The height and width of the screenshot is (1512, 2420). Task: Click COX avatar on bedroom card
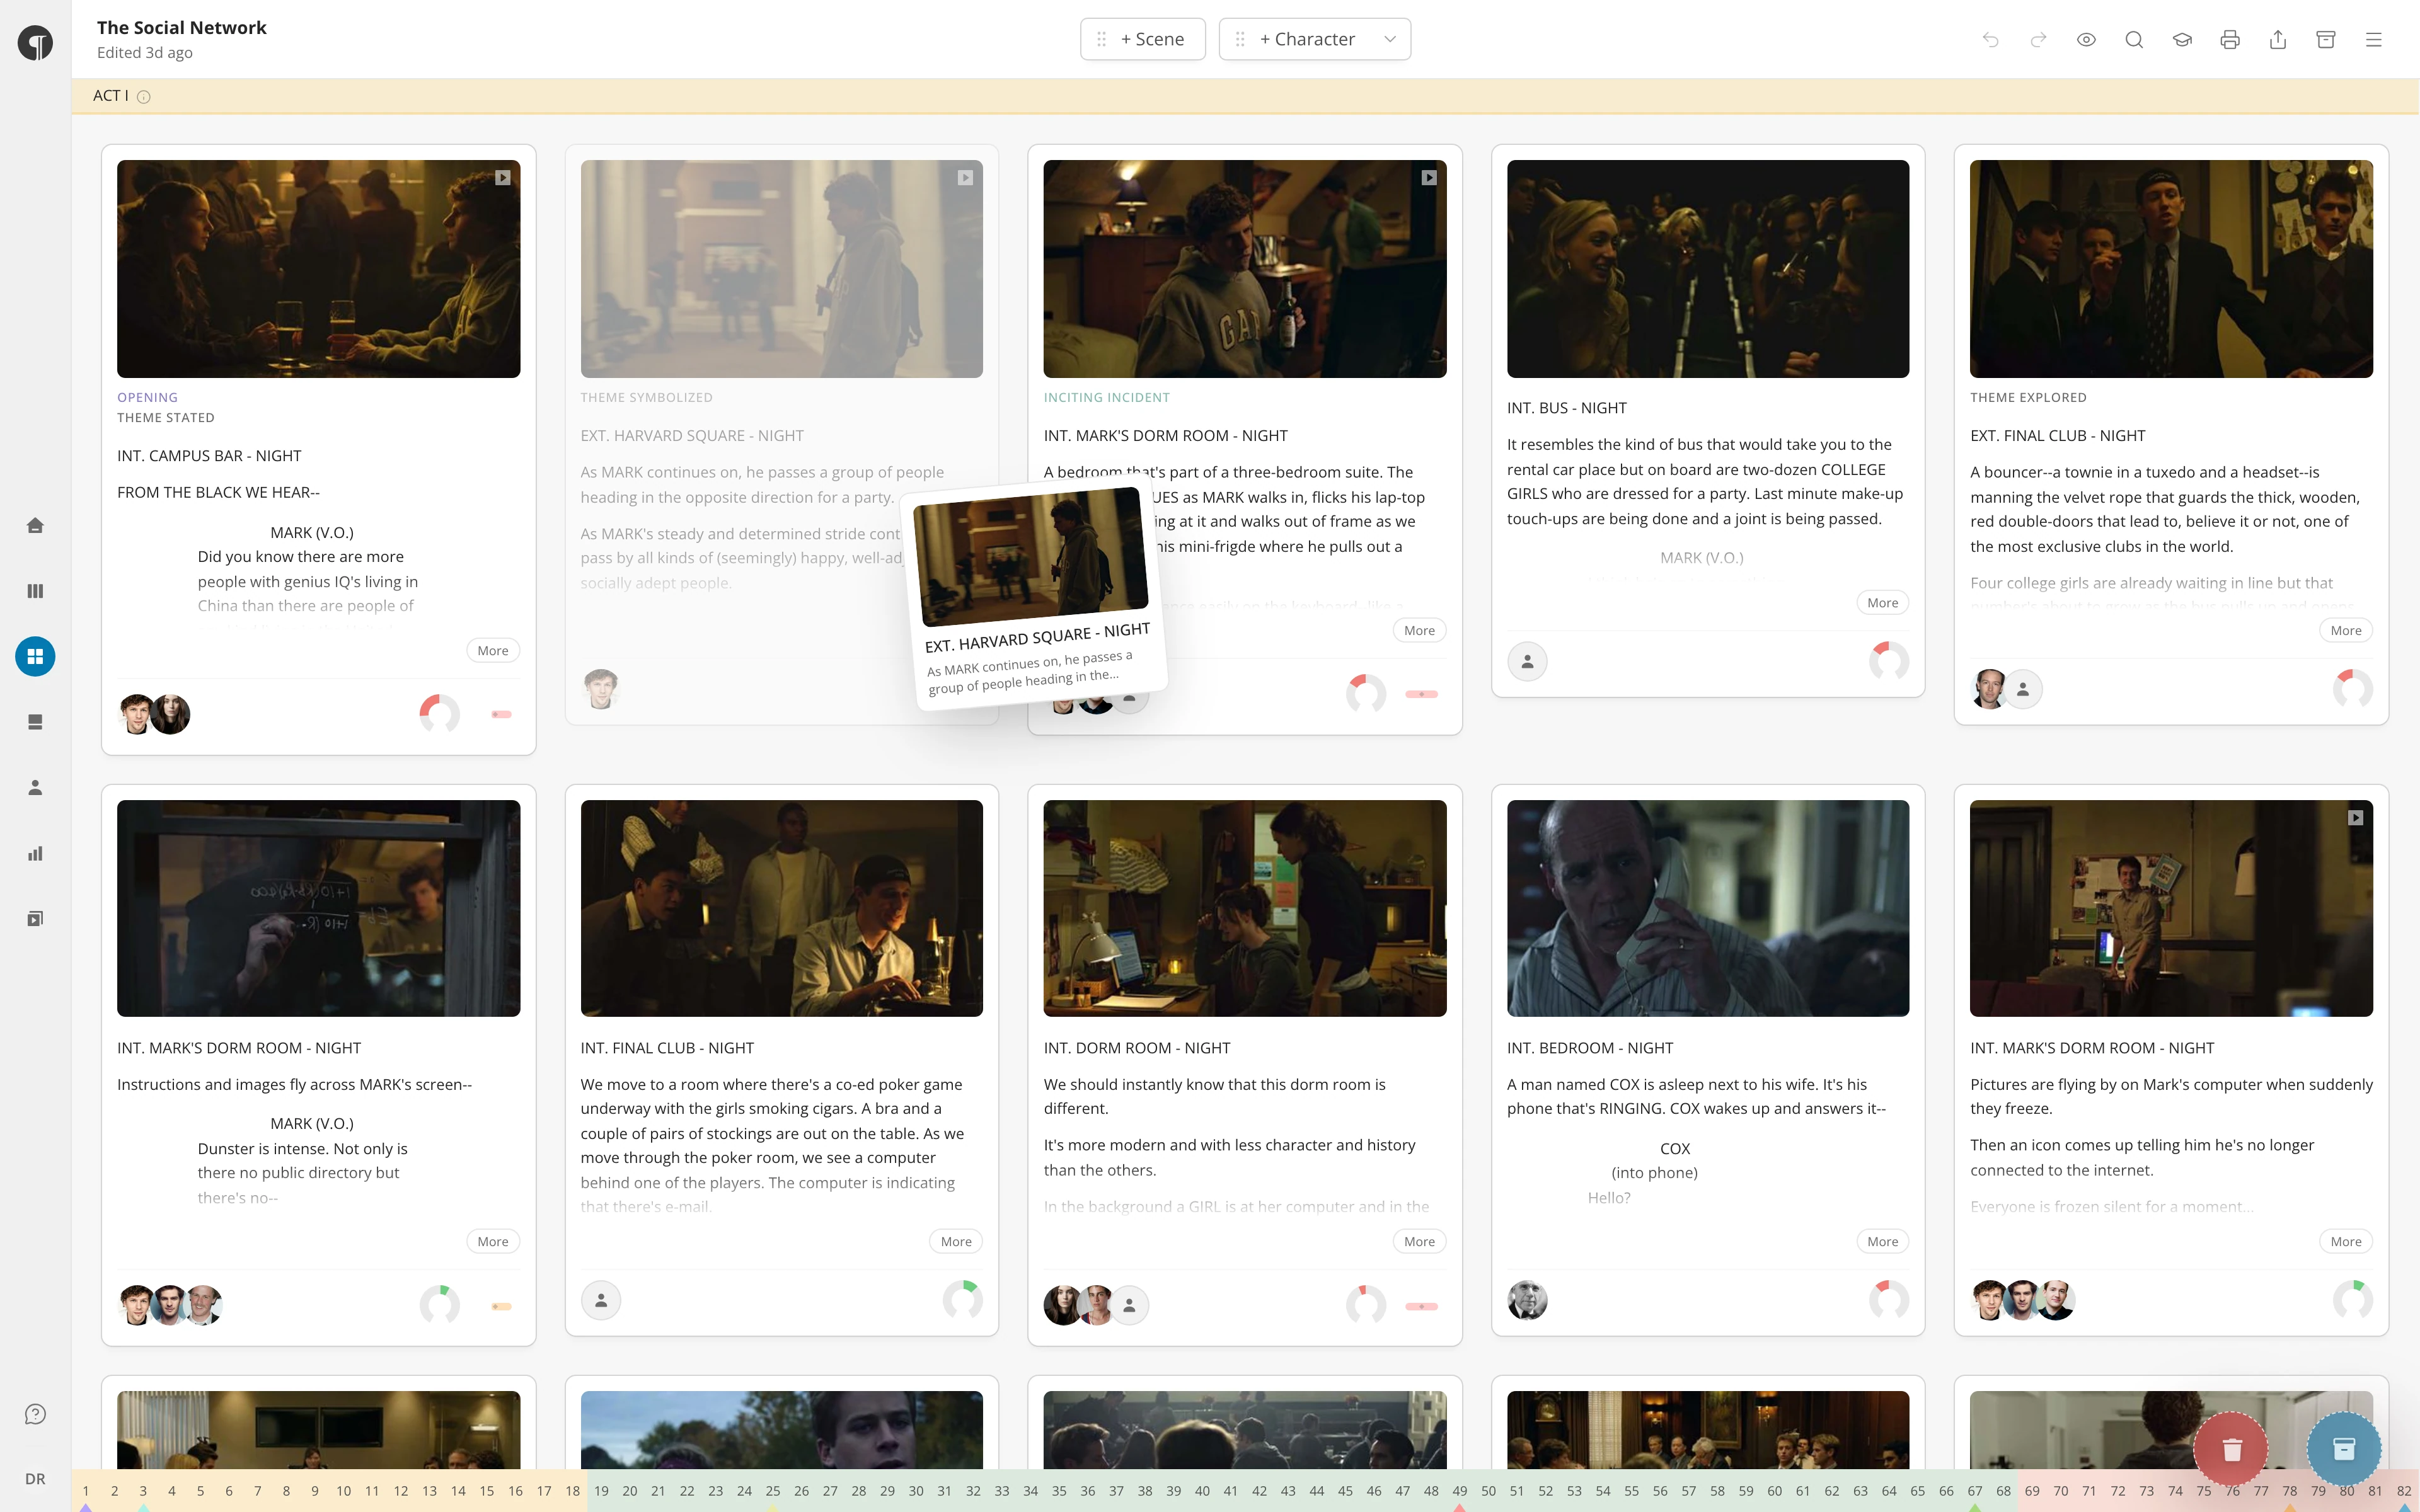pyautogui.click(x=1527, y=1300)
